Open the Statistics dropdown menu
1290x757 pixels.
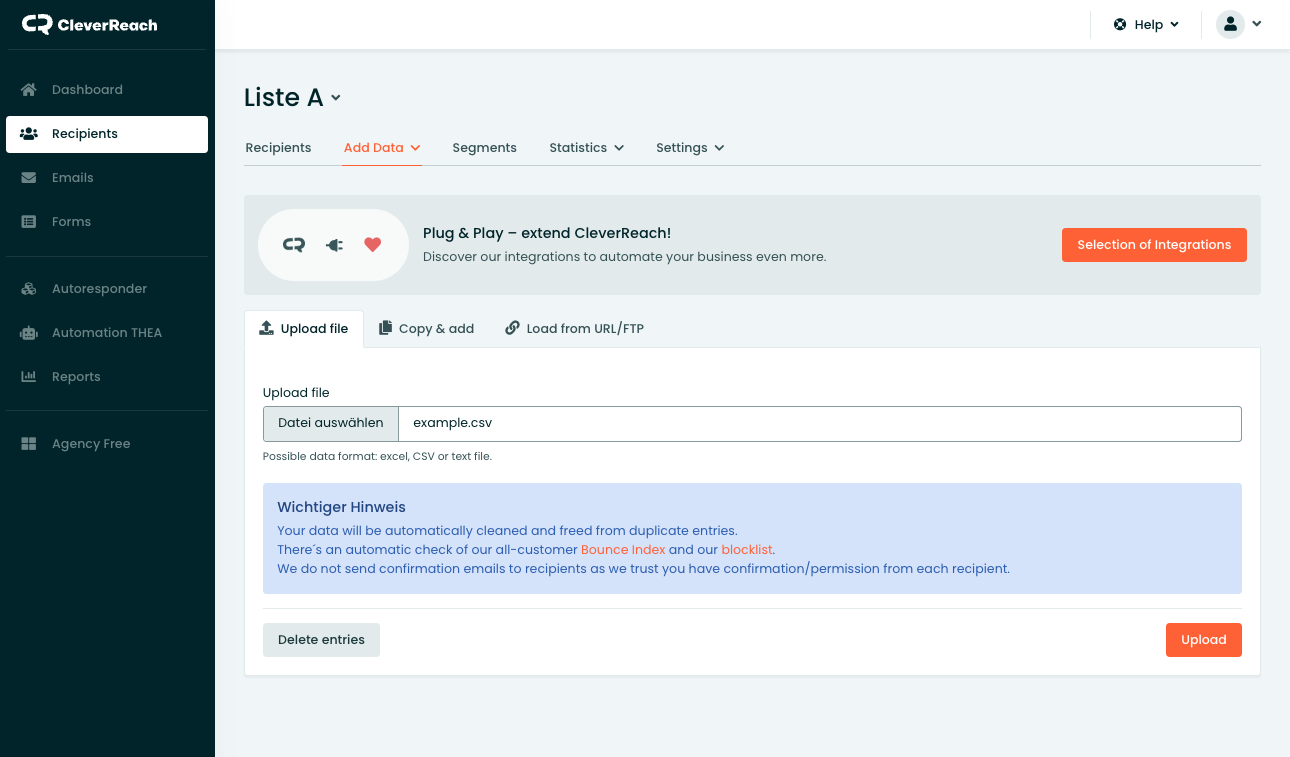coord(587,147)
